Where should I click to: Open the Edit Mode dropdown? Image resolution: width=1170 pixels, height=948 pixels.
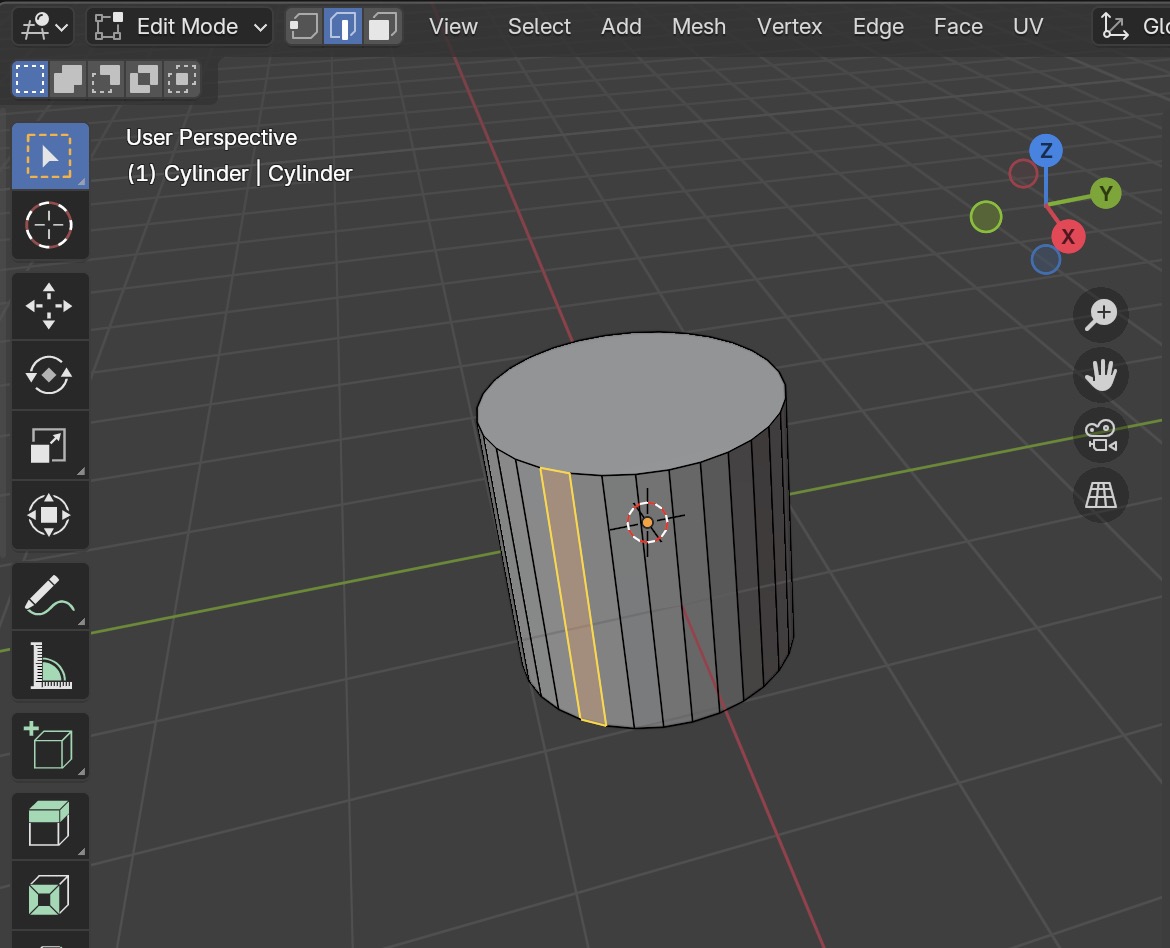[180, 27]
